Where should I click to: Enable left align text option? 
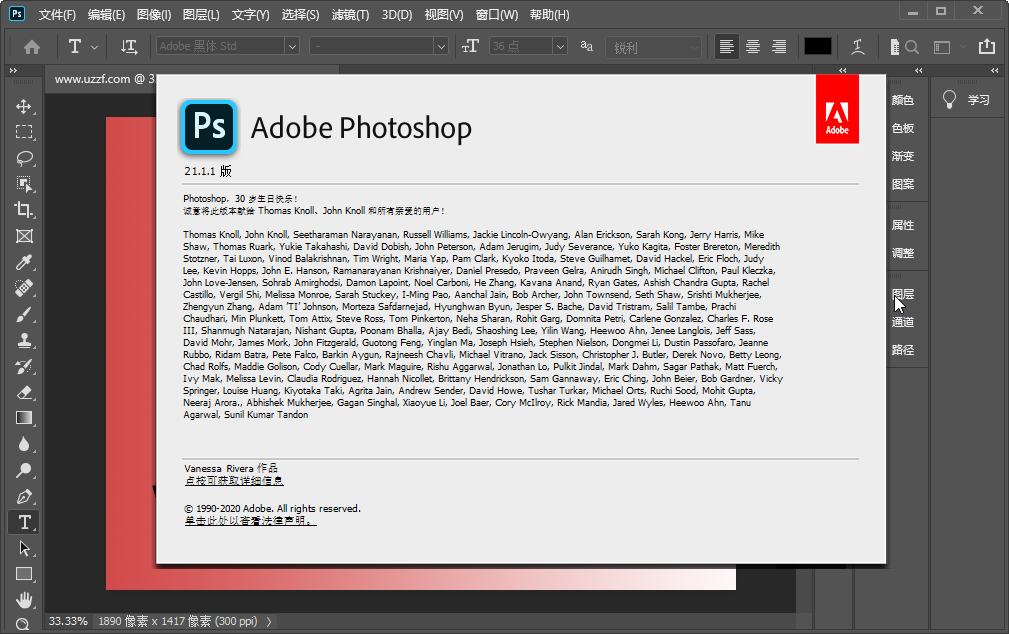click(x=725, y=44)
